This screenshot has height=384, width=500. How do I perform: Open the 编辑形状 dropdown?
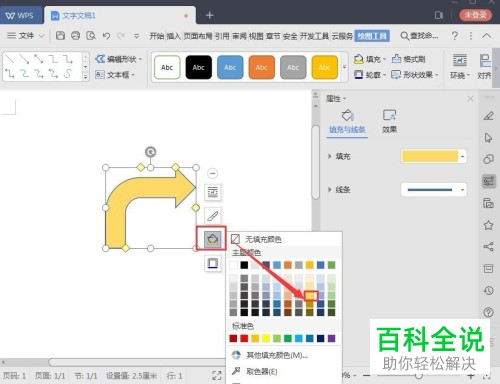(119, 59)
